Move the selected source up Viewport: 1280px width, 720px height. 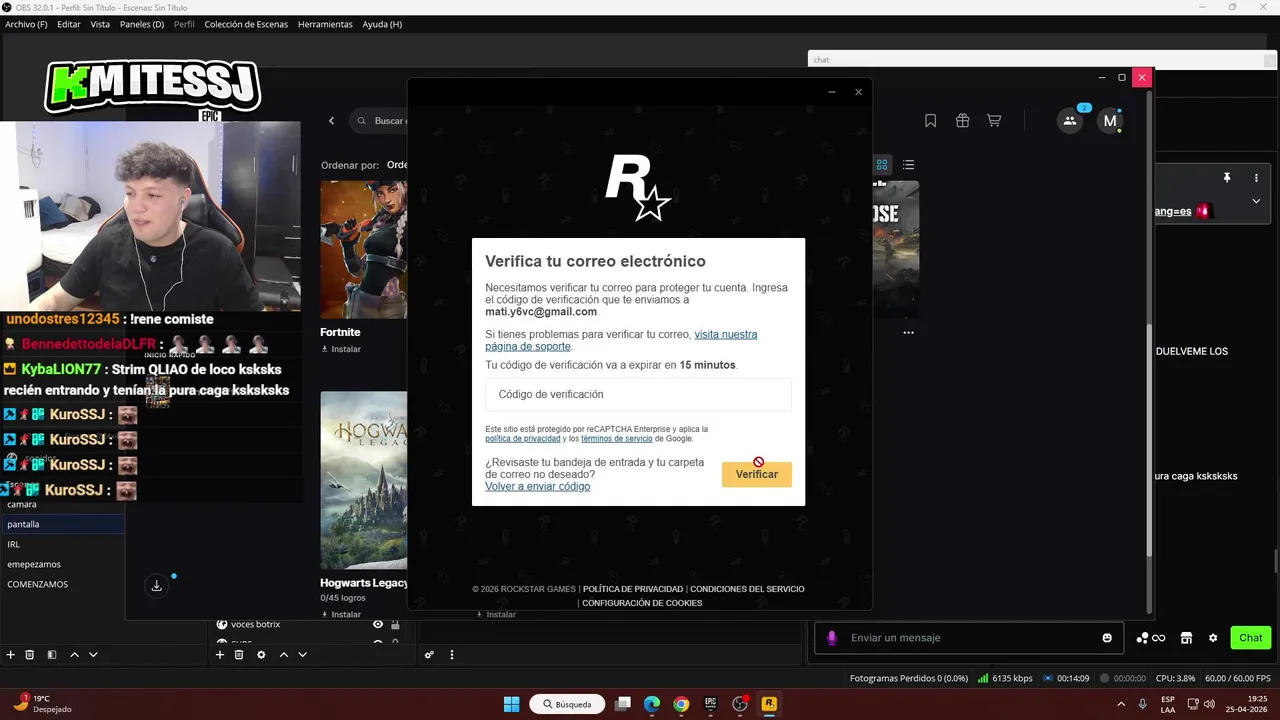(284, 655)
